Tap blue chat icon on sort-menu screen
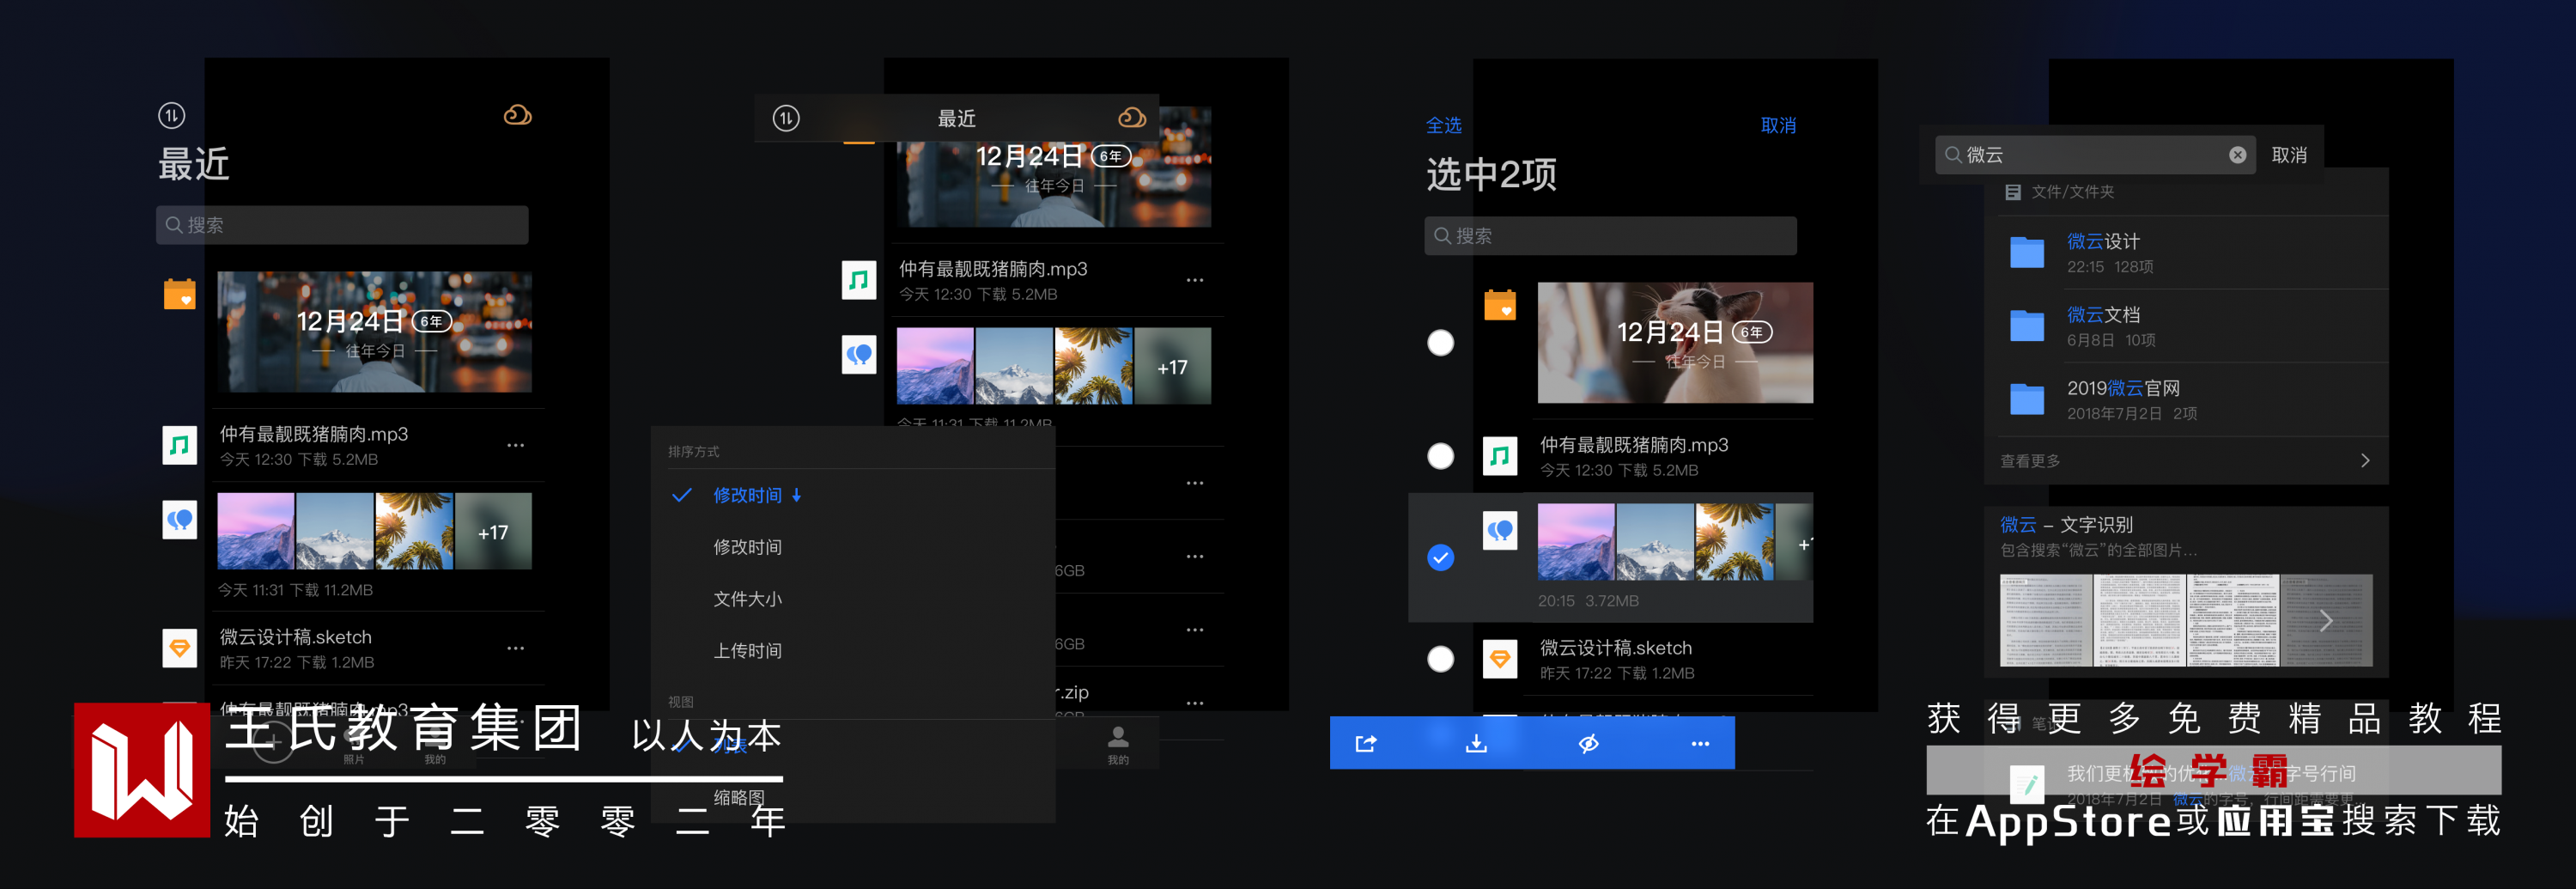This screenshot has width=2576, height=889. click(859, 354)
